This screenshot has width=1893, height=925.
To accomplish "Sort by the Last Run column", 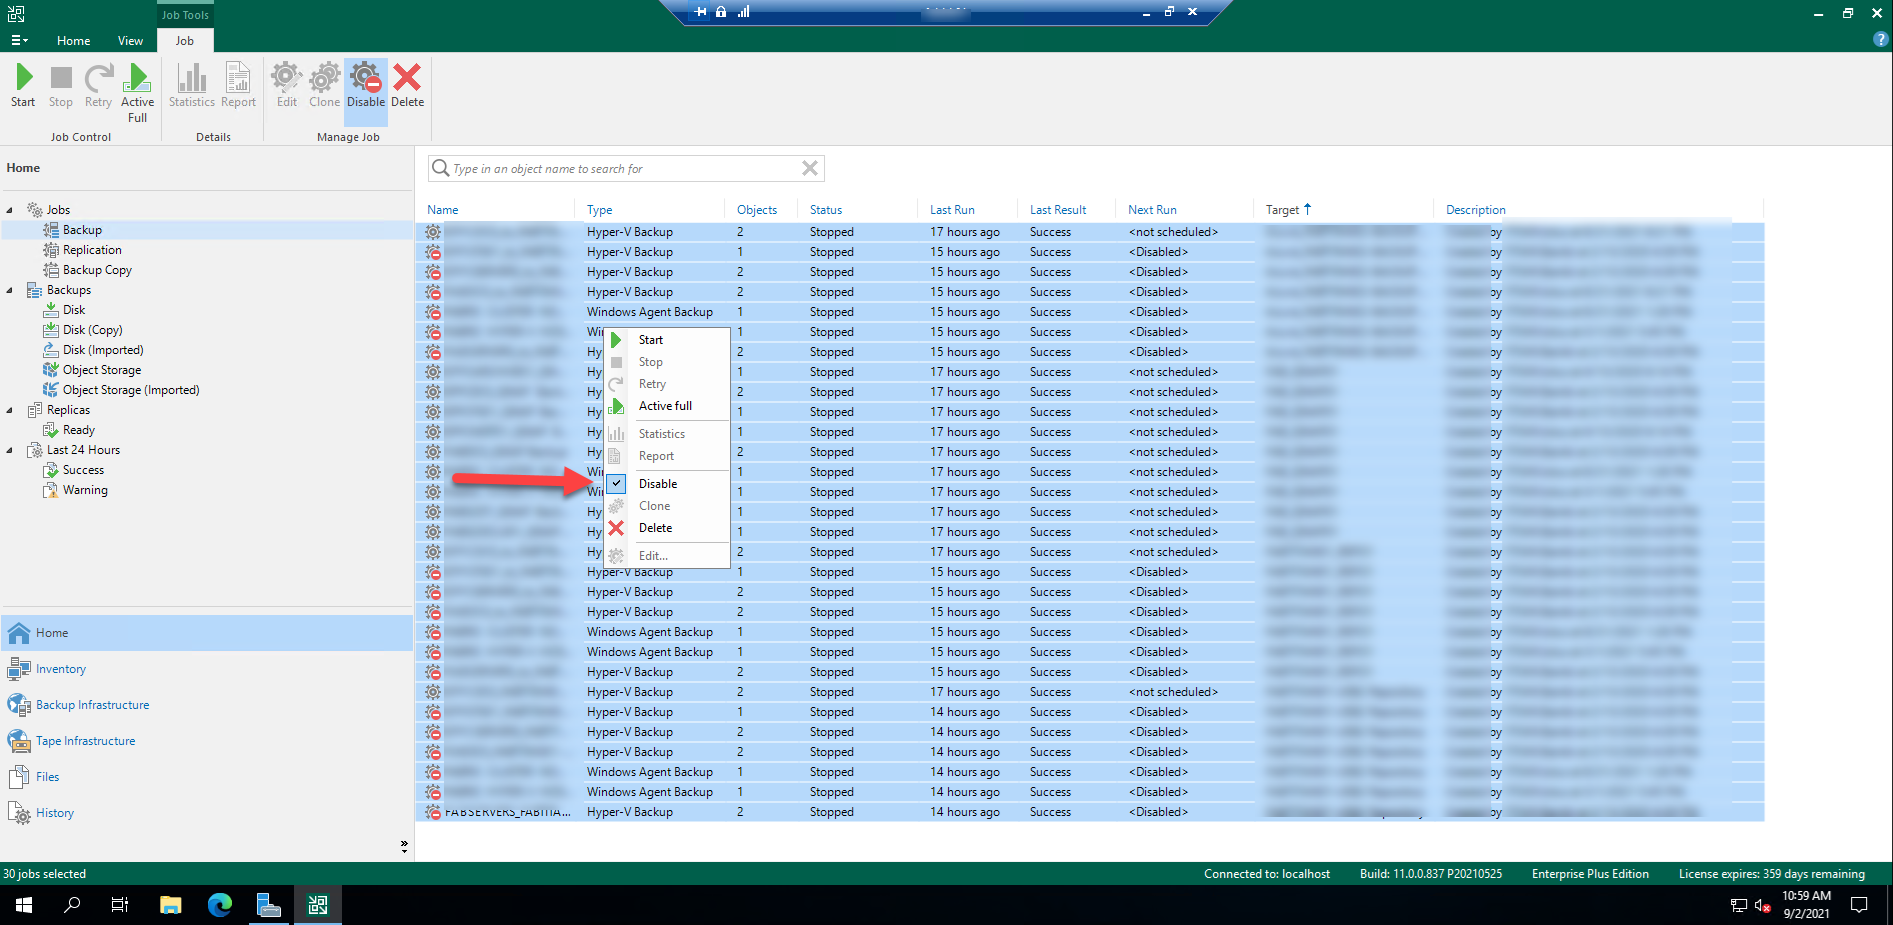I will (952, 210).
